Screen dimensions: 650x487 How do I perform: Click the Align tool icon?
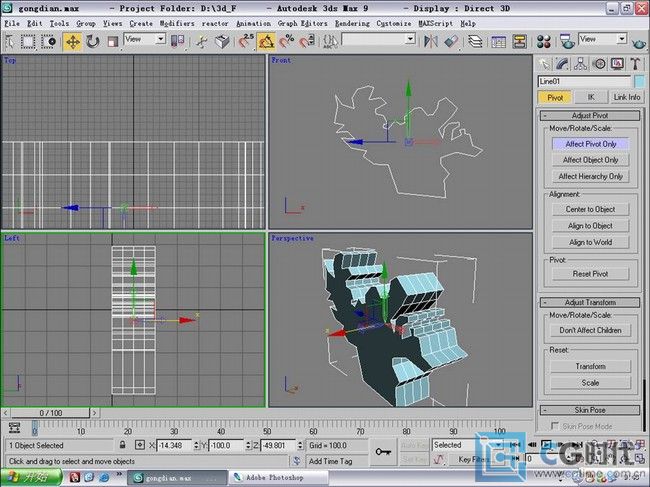click(451, 42)
